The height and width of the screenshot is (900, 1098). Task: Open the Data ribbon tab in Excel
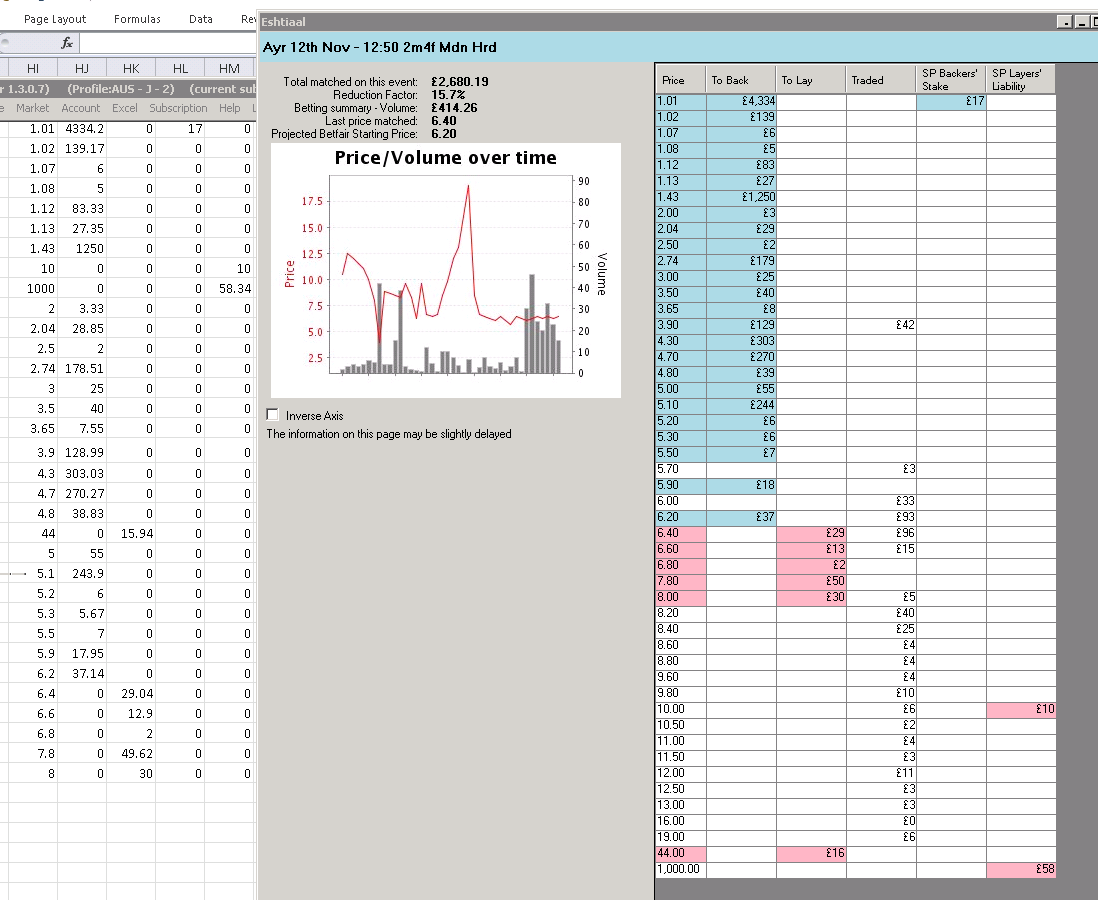point(201,19)
